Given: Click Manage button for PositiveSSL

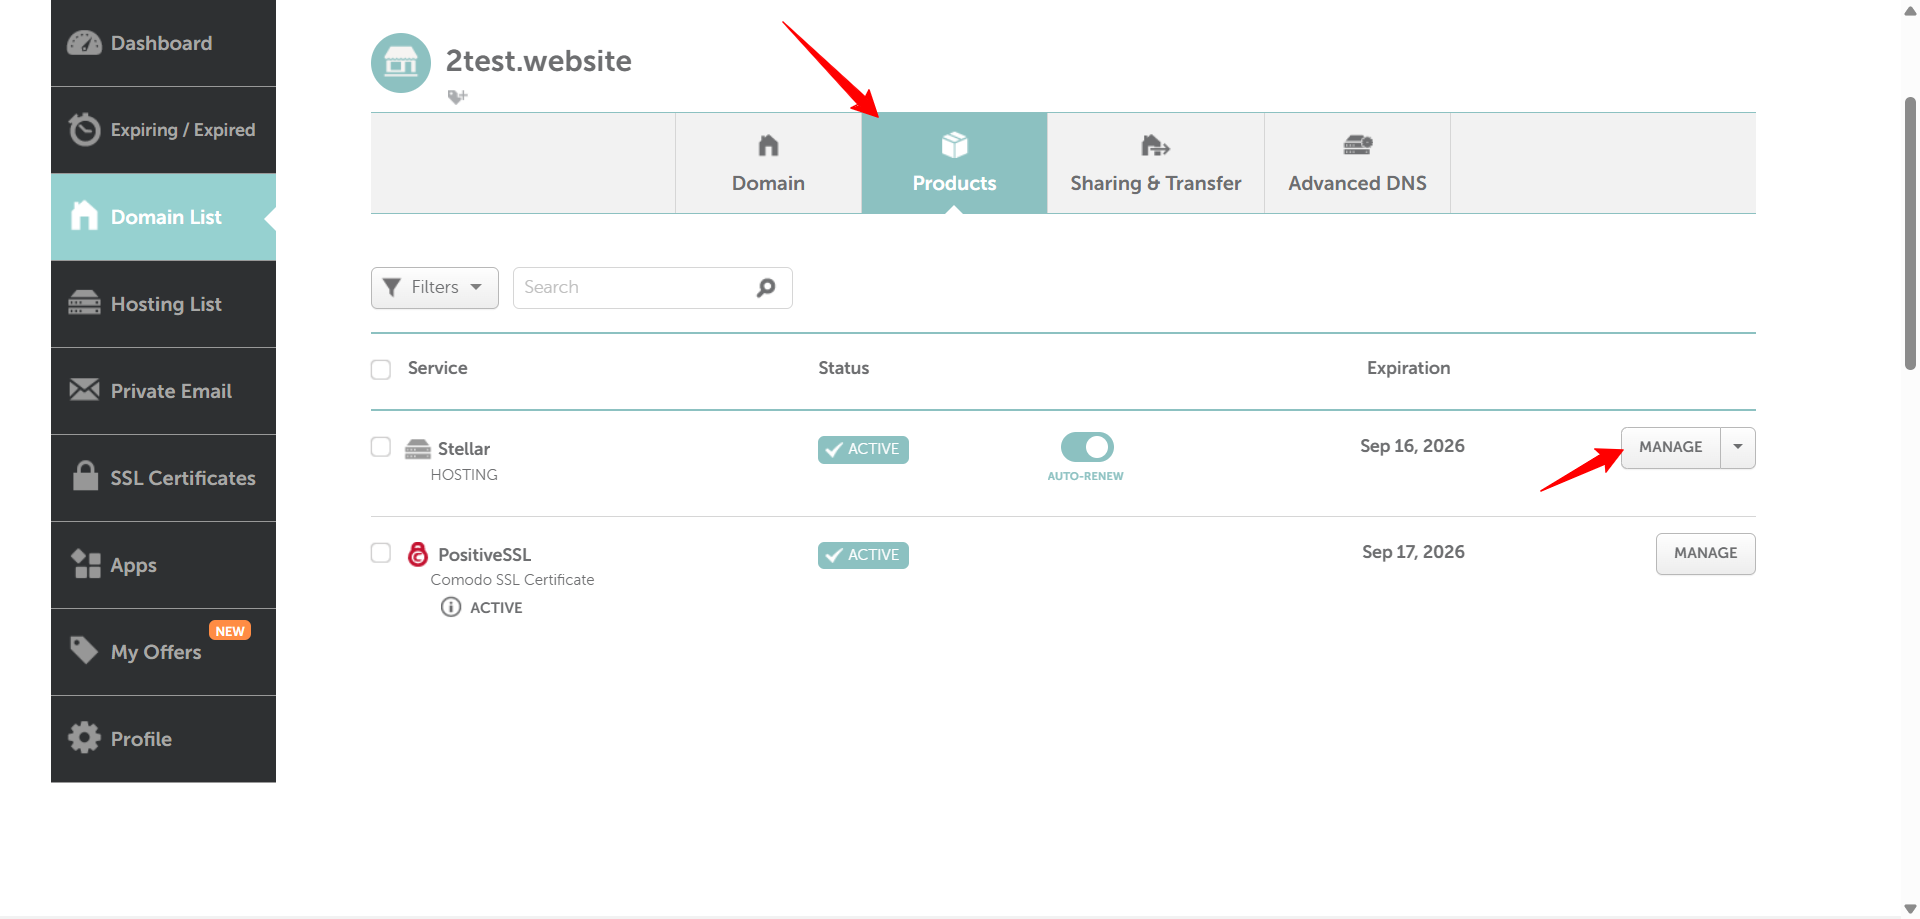Looking at the screenshot, I should click(1705, 553).
